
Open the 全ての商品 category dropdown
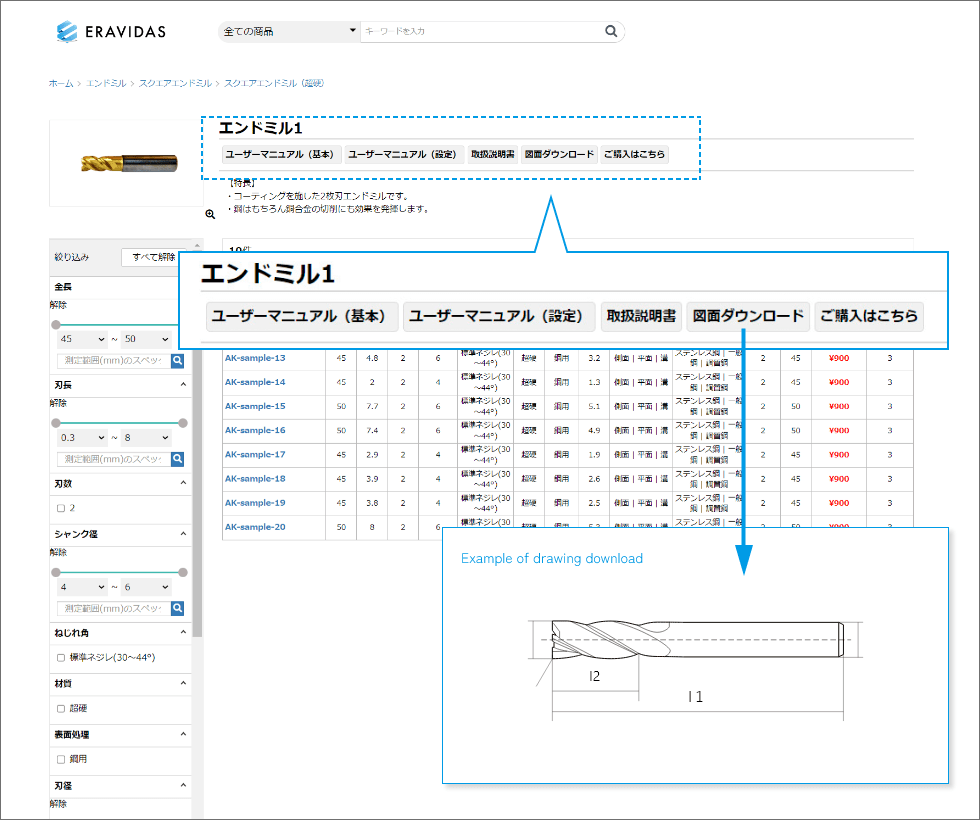(x=289, y=31)
